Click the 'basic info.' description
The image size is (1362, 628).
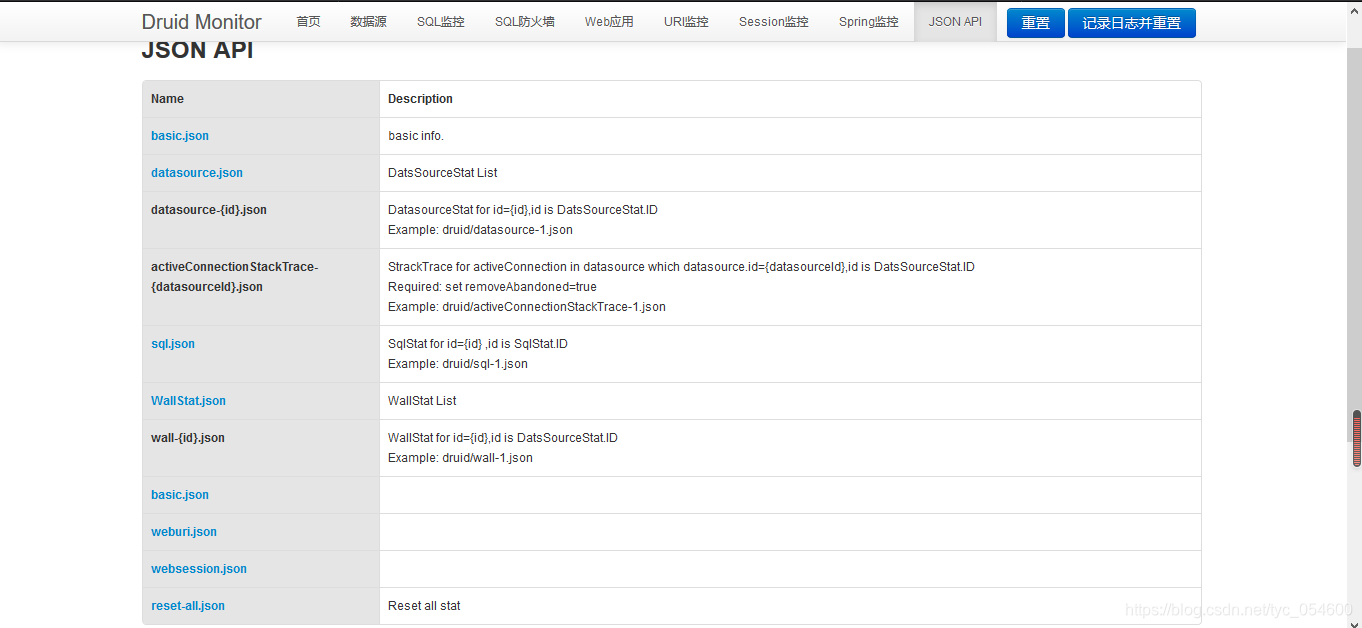click(x=416, y=136)
